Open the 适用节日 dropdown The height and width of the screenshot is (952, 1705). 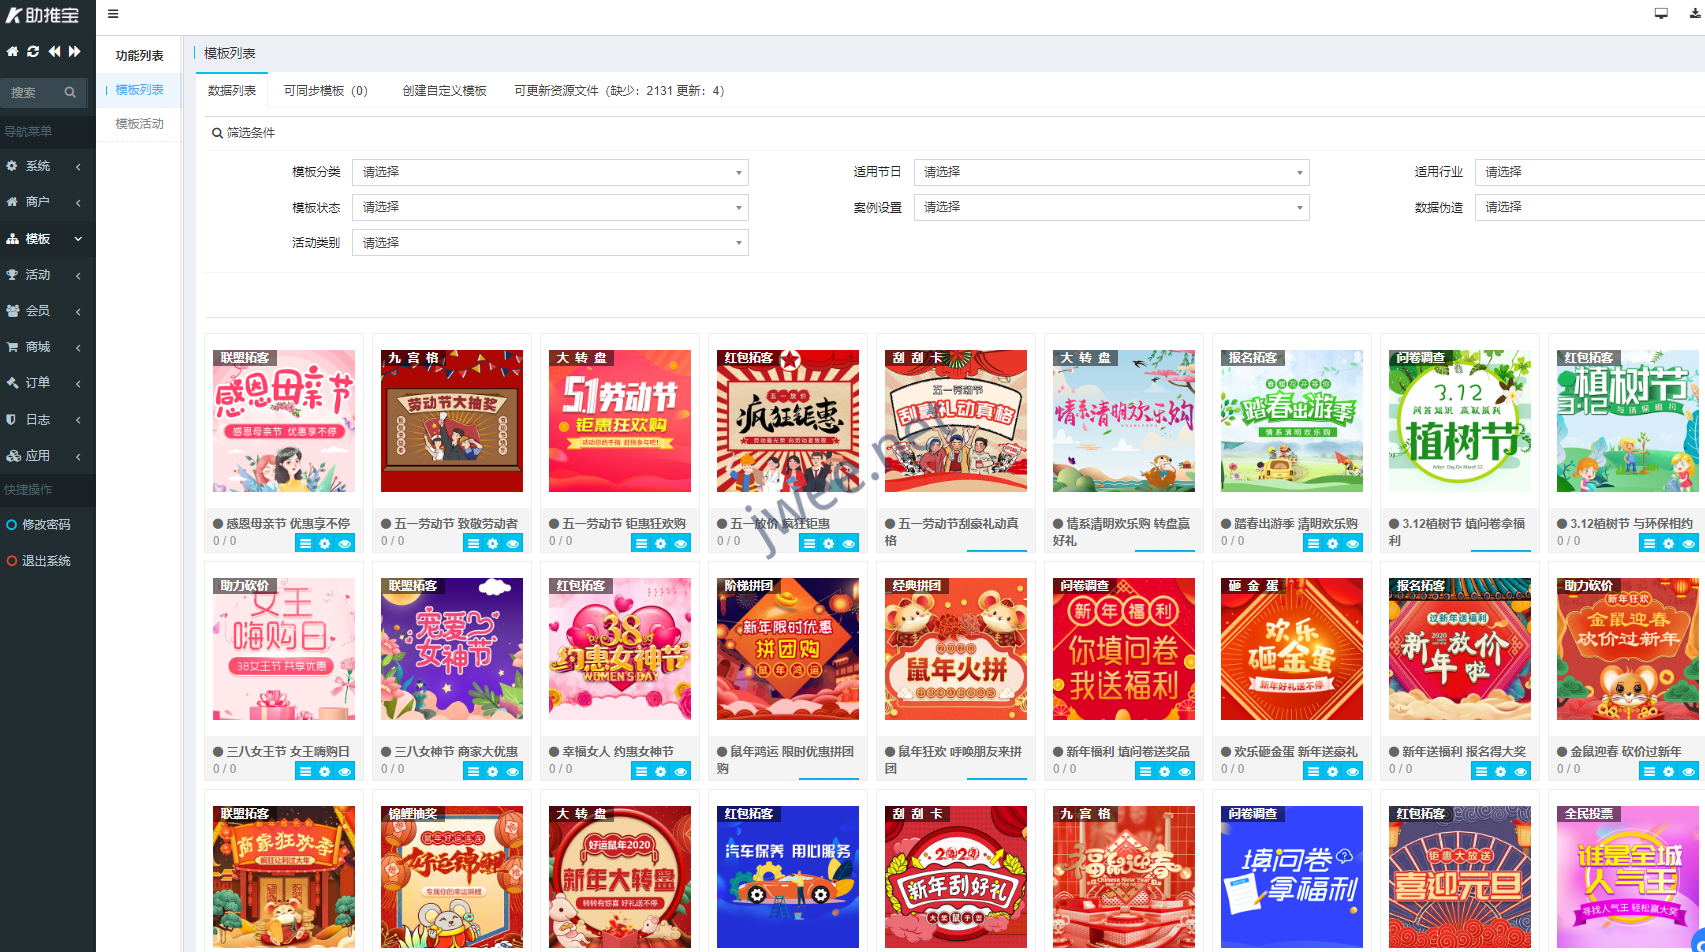[1111, 172]
